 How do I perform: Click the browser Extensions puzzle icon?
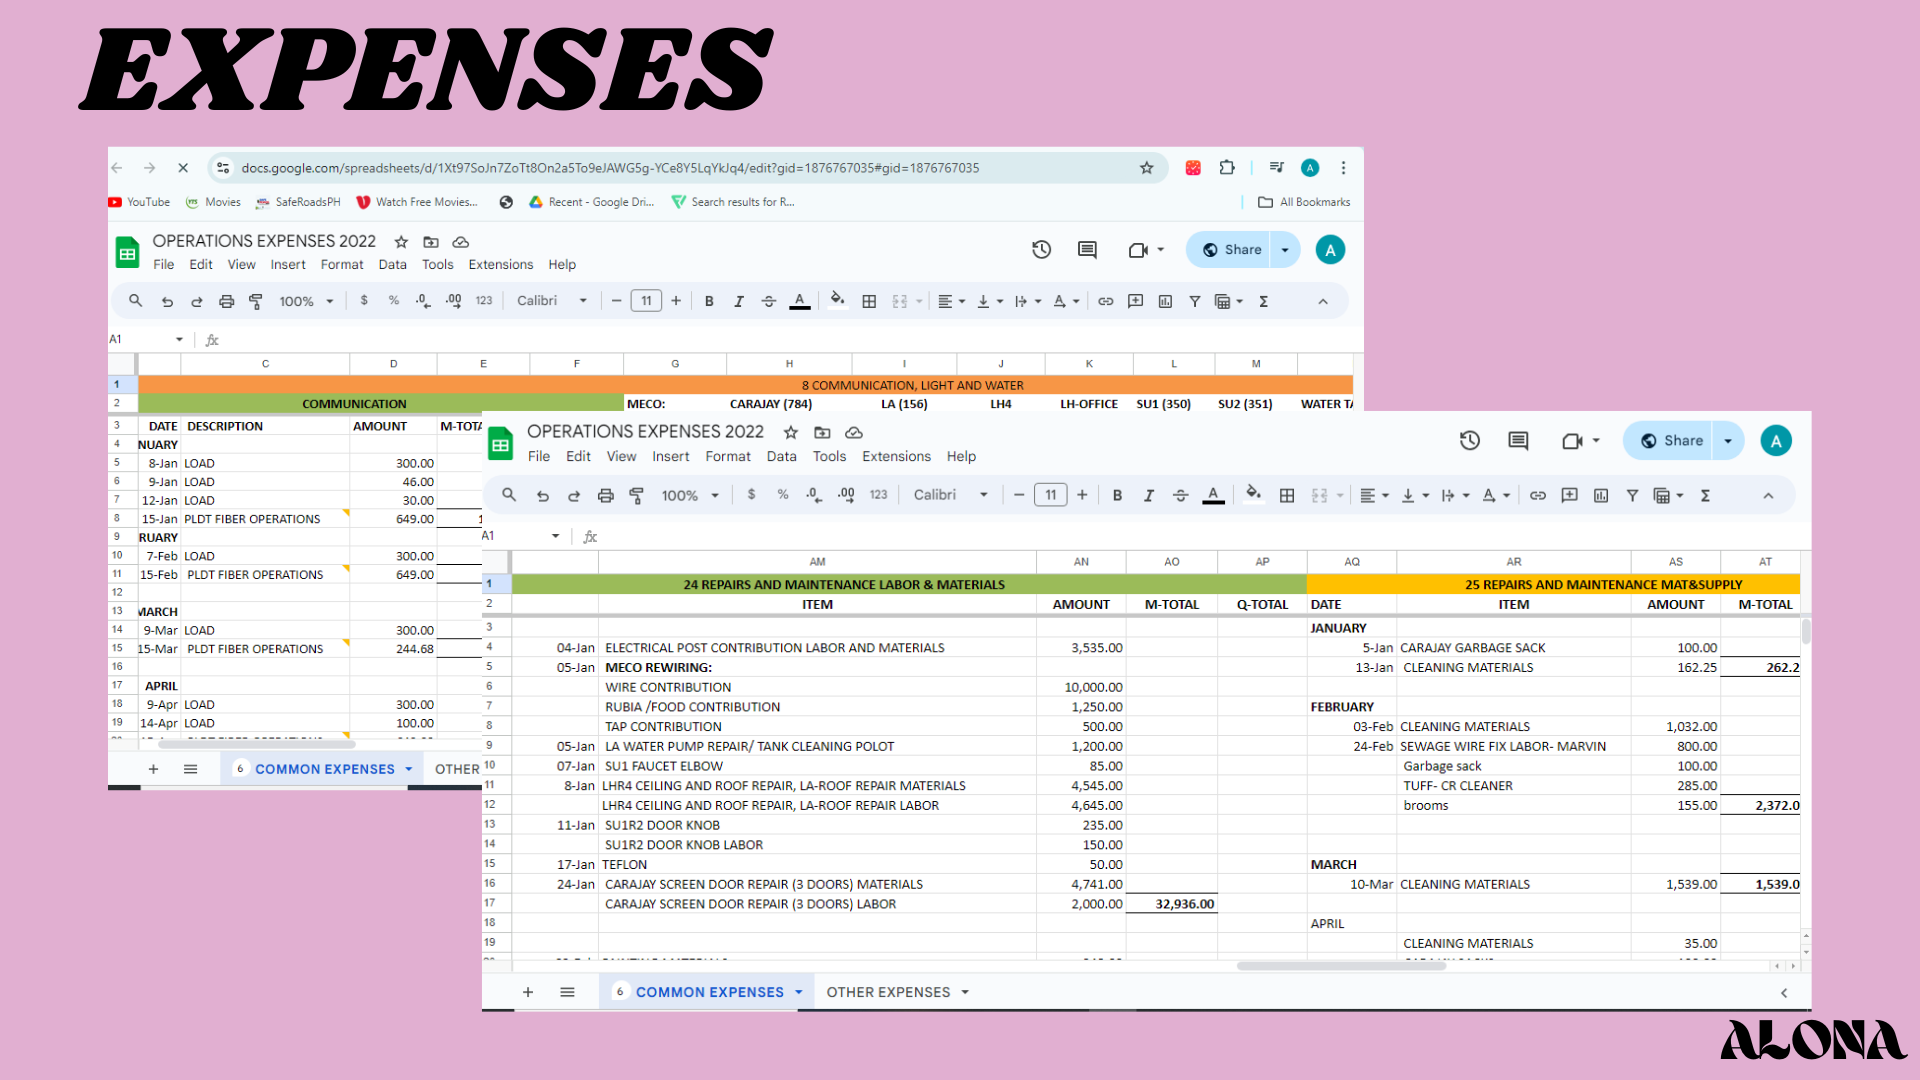[x=1227, y=168]
